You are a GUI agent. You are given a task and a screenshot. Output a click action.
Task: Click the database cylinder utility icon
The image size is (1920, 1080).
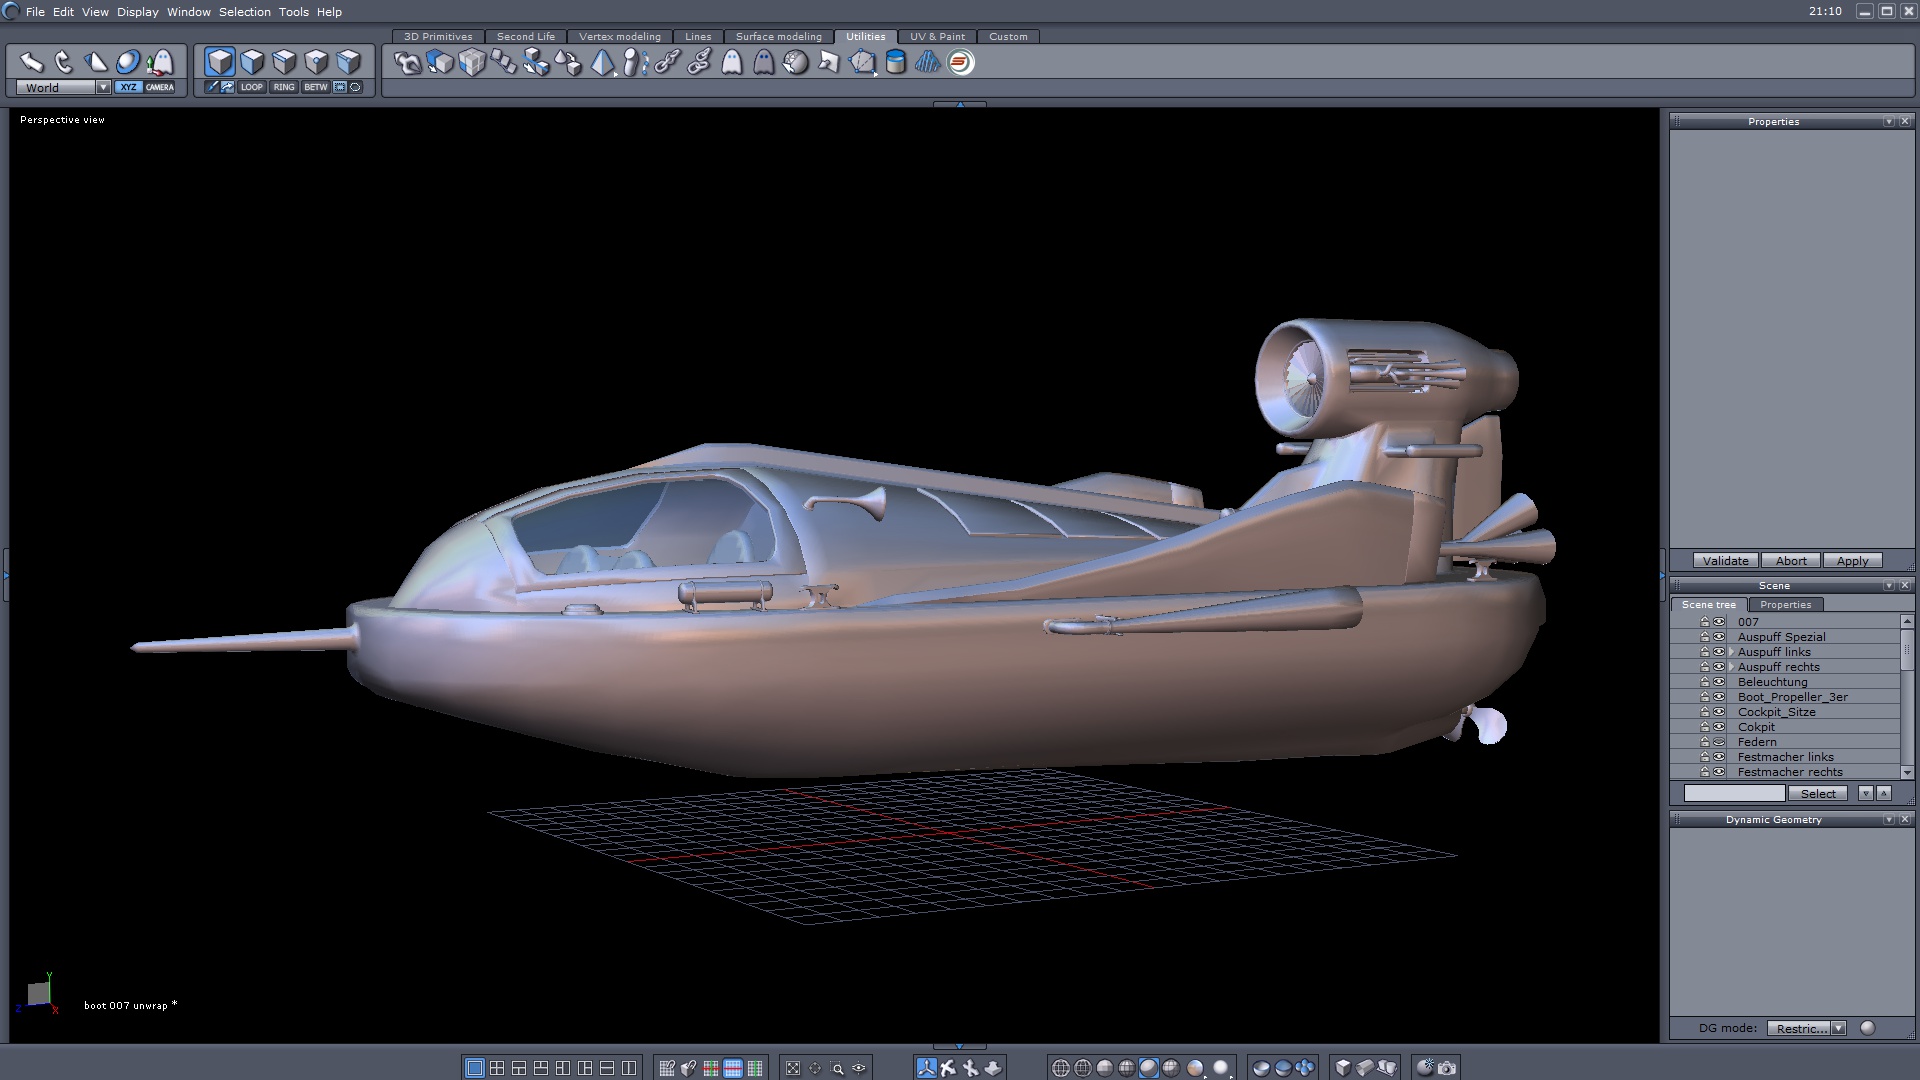(x=896, y=62)
